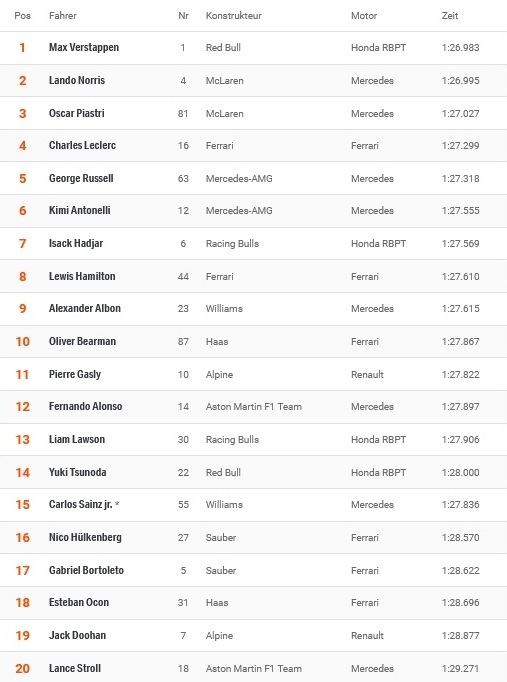Viewport: 507px width, 682px height.
Task: Click driver name Max Verstappen
Action: tap(83, 47)
